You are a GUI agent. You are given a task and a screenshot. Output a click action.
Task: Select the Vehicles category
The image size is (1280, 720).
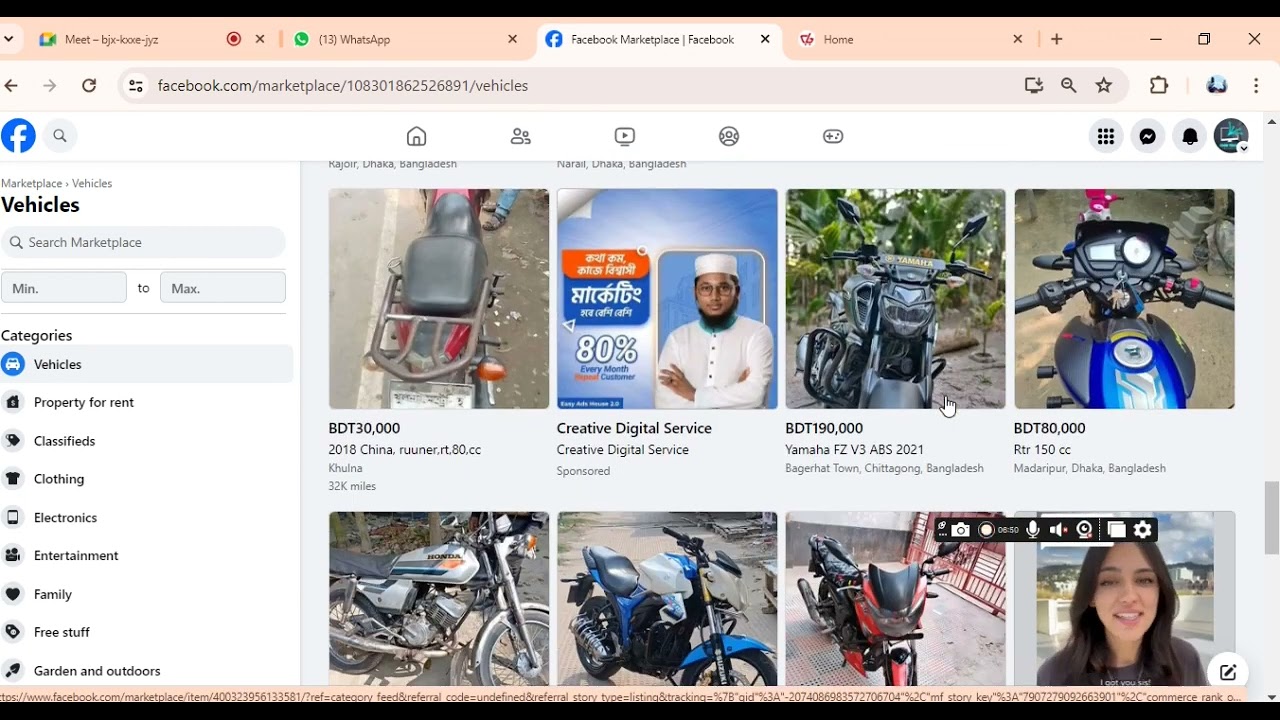[147, 364]
